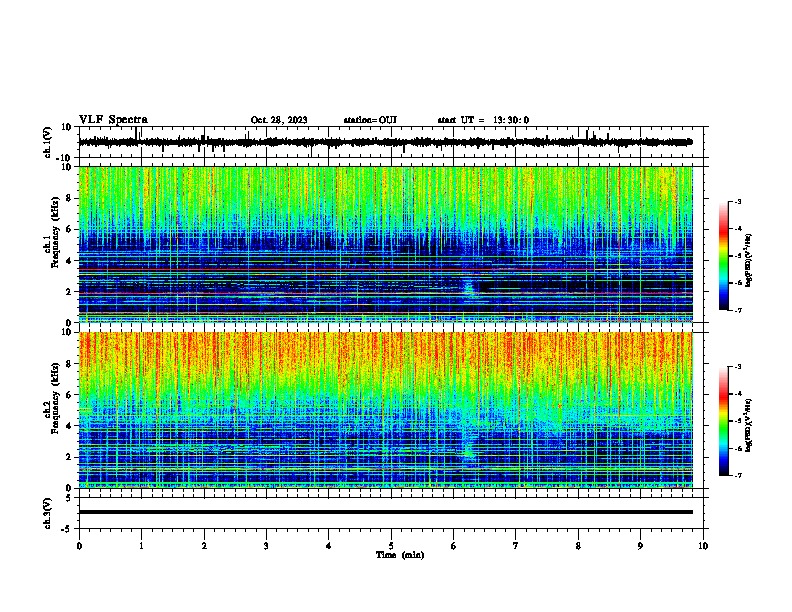
Task: Click time axis tick label "7"
Action: tap(516, 546)
